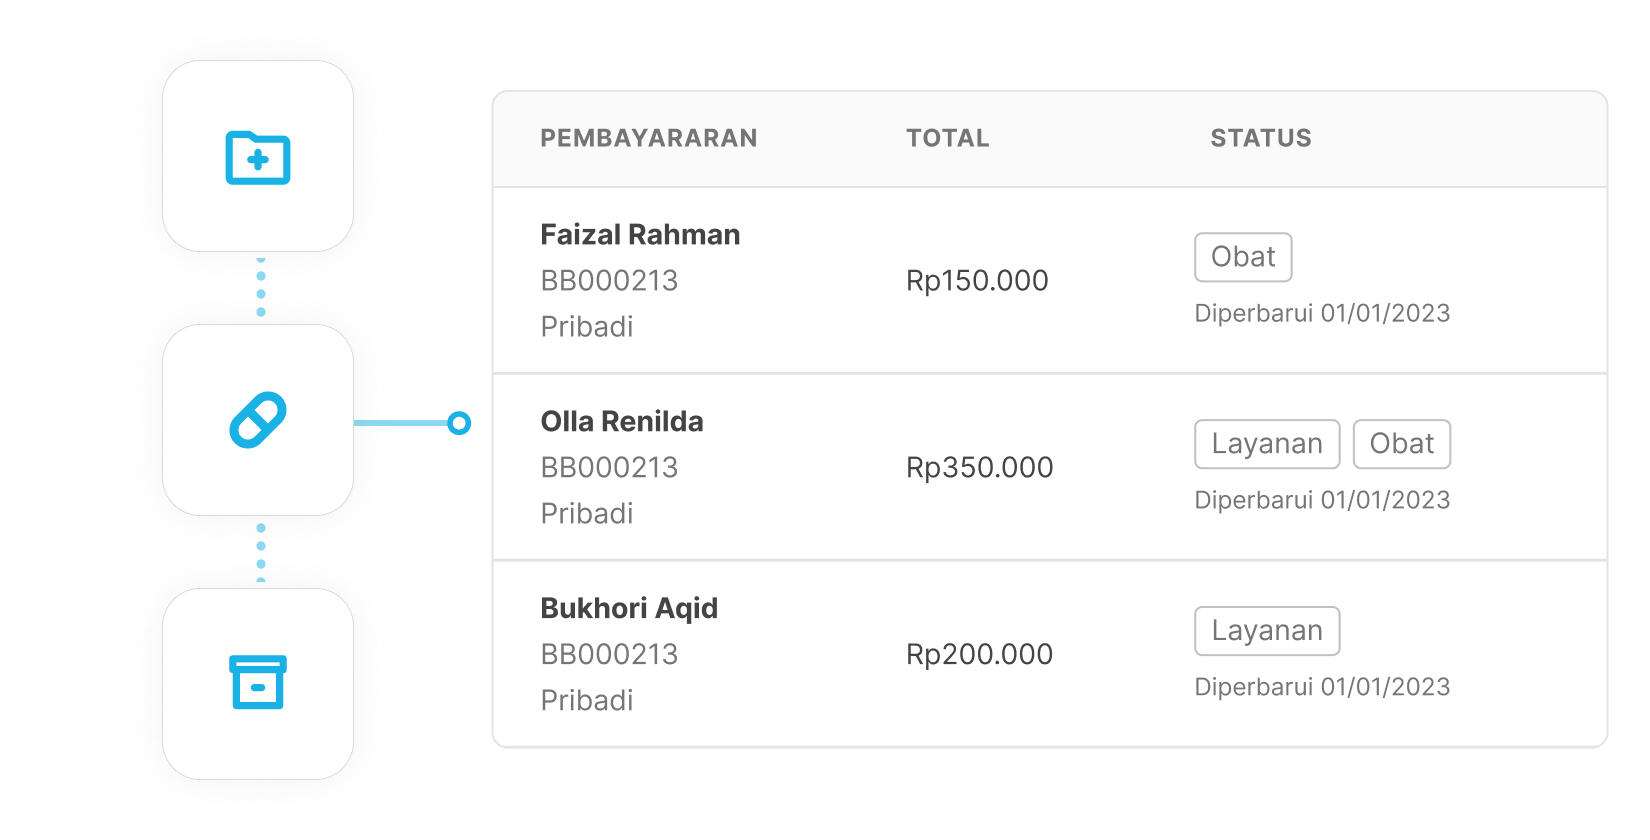This screenshot has width=1650, height=840.
Task: Click the TOTAL column header
Action: tap(947, 138)
